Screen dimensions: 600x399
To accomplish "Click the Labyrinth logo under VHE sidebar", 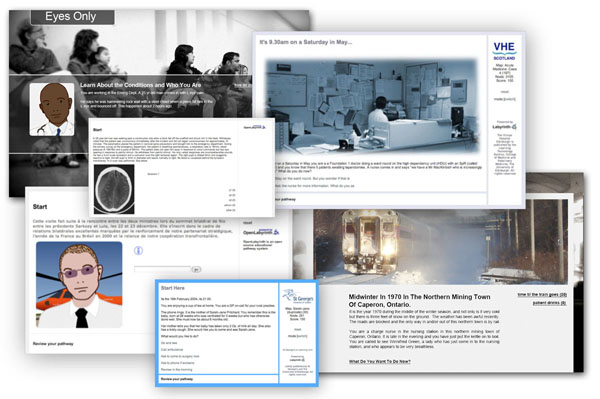I will [x=504, y=126].
